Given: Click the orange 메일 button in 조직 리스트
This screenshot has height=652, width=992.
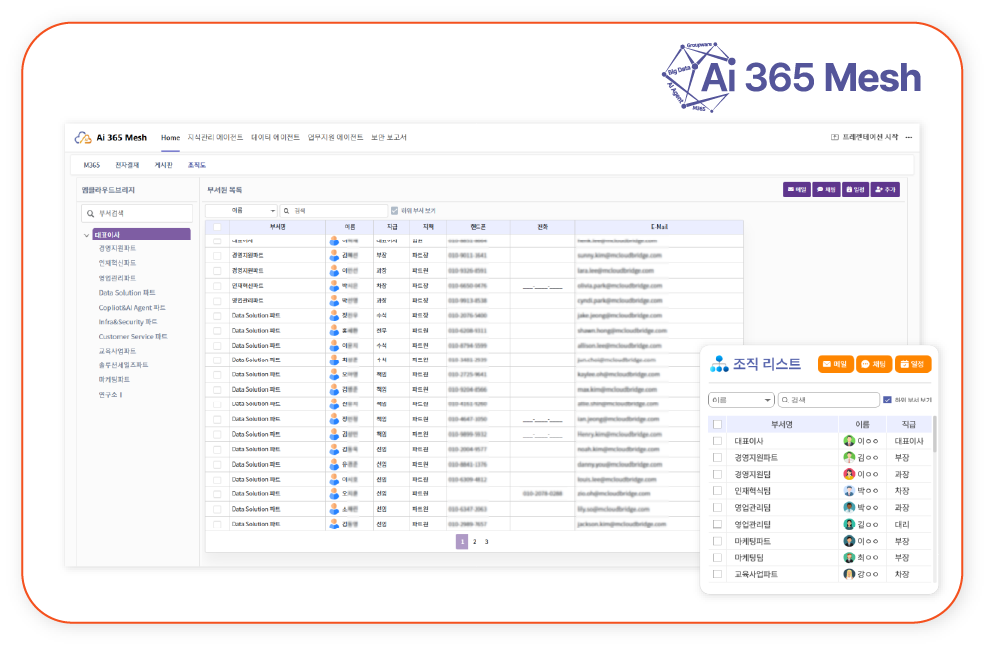Looking at the screenshot, I should pyautogui.click(x=835, y=365).
